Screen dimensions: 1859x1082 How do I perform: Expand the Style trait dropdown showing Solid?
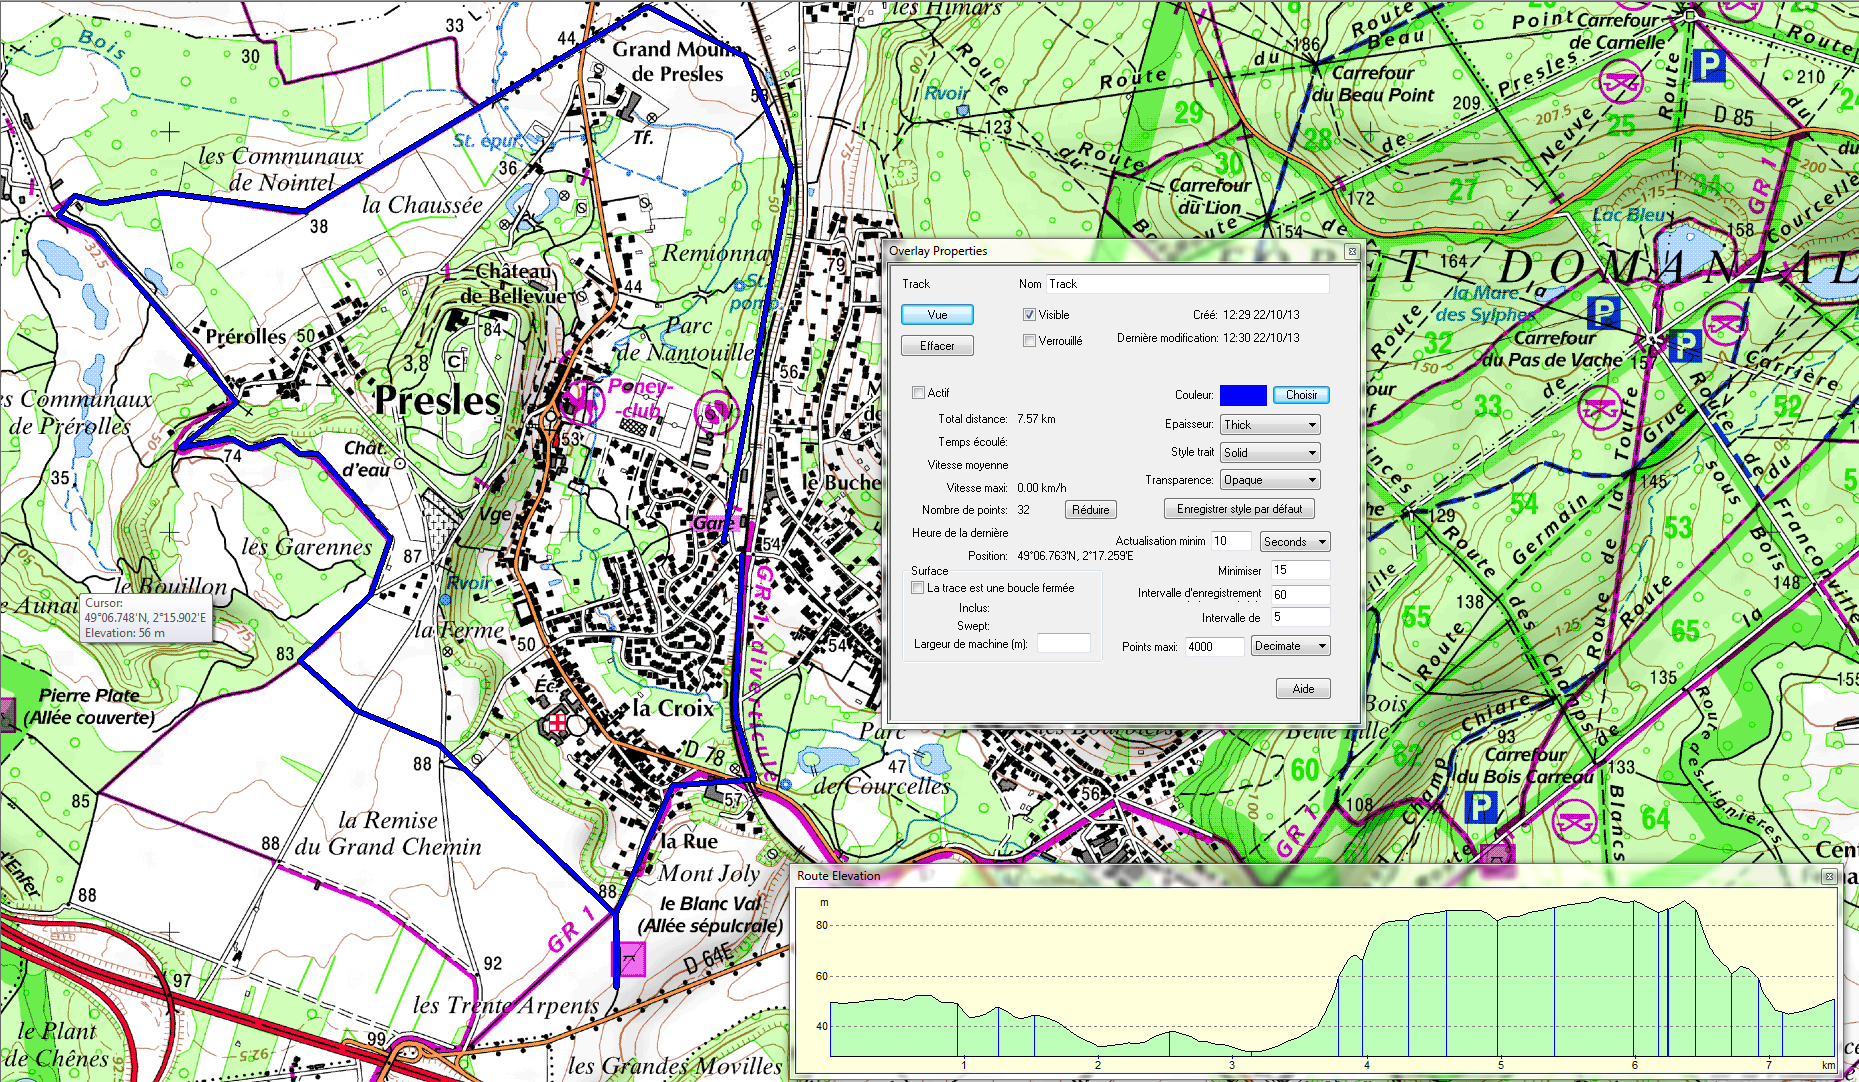1270,453
